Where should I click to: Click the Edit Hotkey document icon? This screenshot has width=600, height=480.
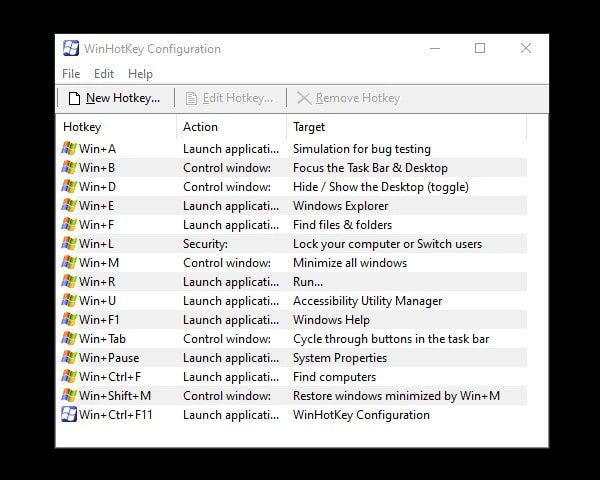coord(191,98)
